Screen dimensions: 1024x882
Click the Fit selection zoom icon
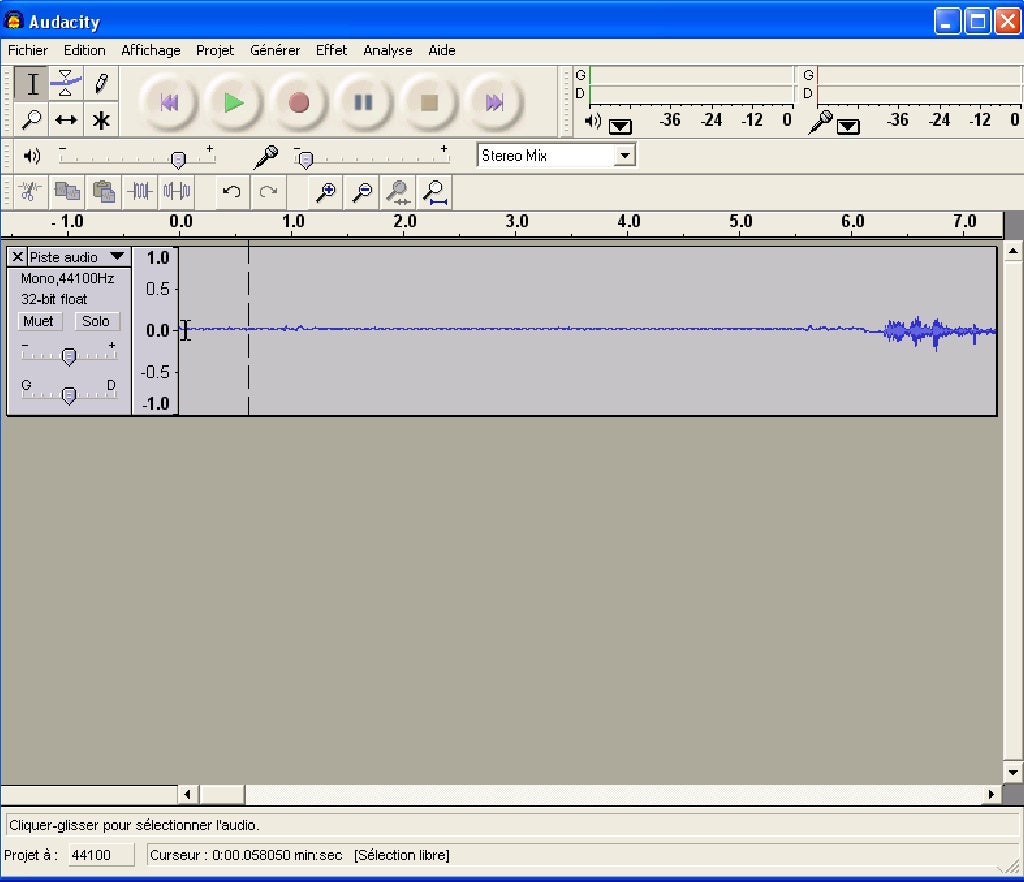click(x=398, y=191)
